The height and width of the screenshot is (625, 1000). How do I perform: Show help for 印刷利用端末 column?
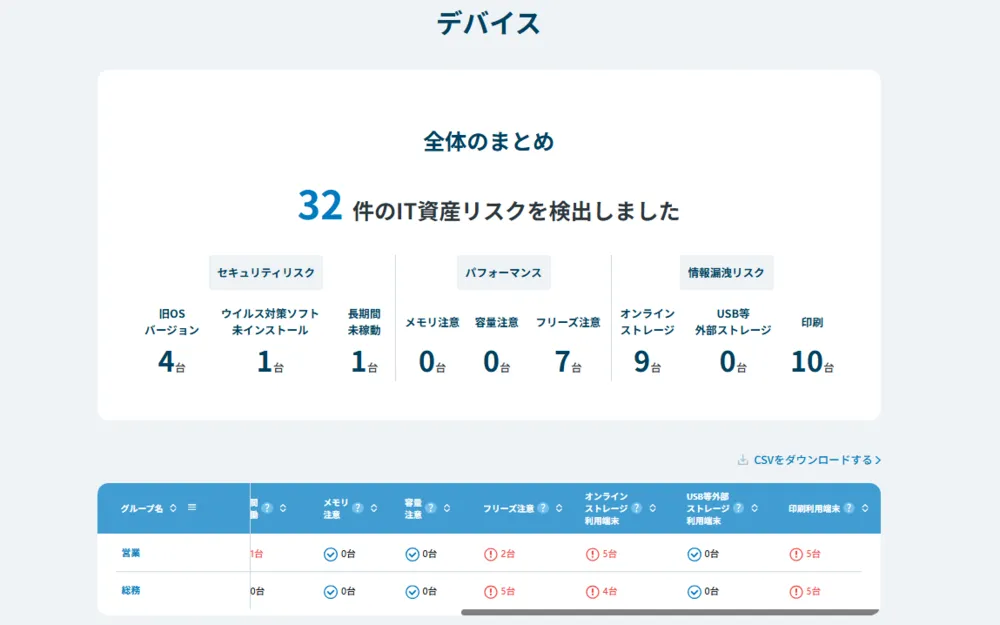(x=849, y=508)
